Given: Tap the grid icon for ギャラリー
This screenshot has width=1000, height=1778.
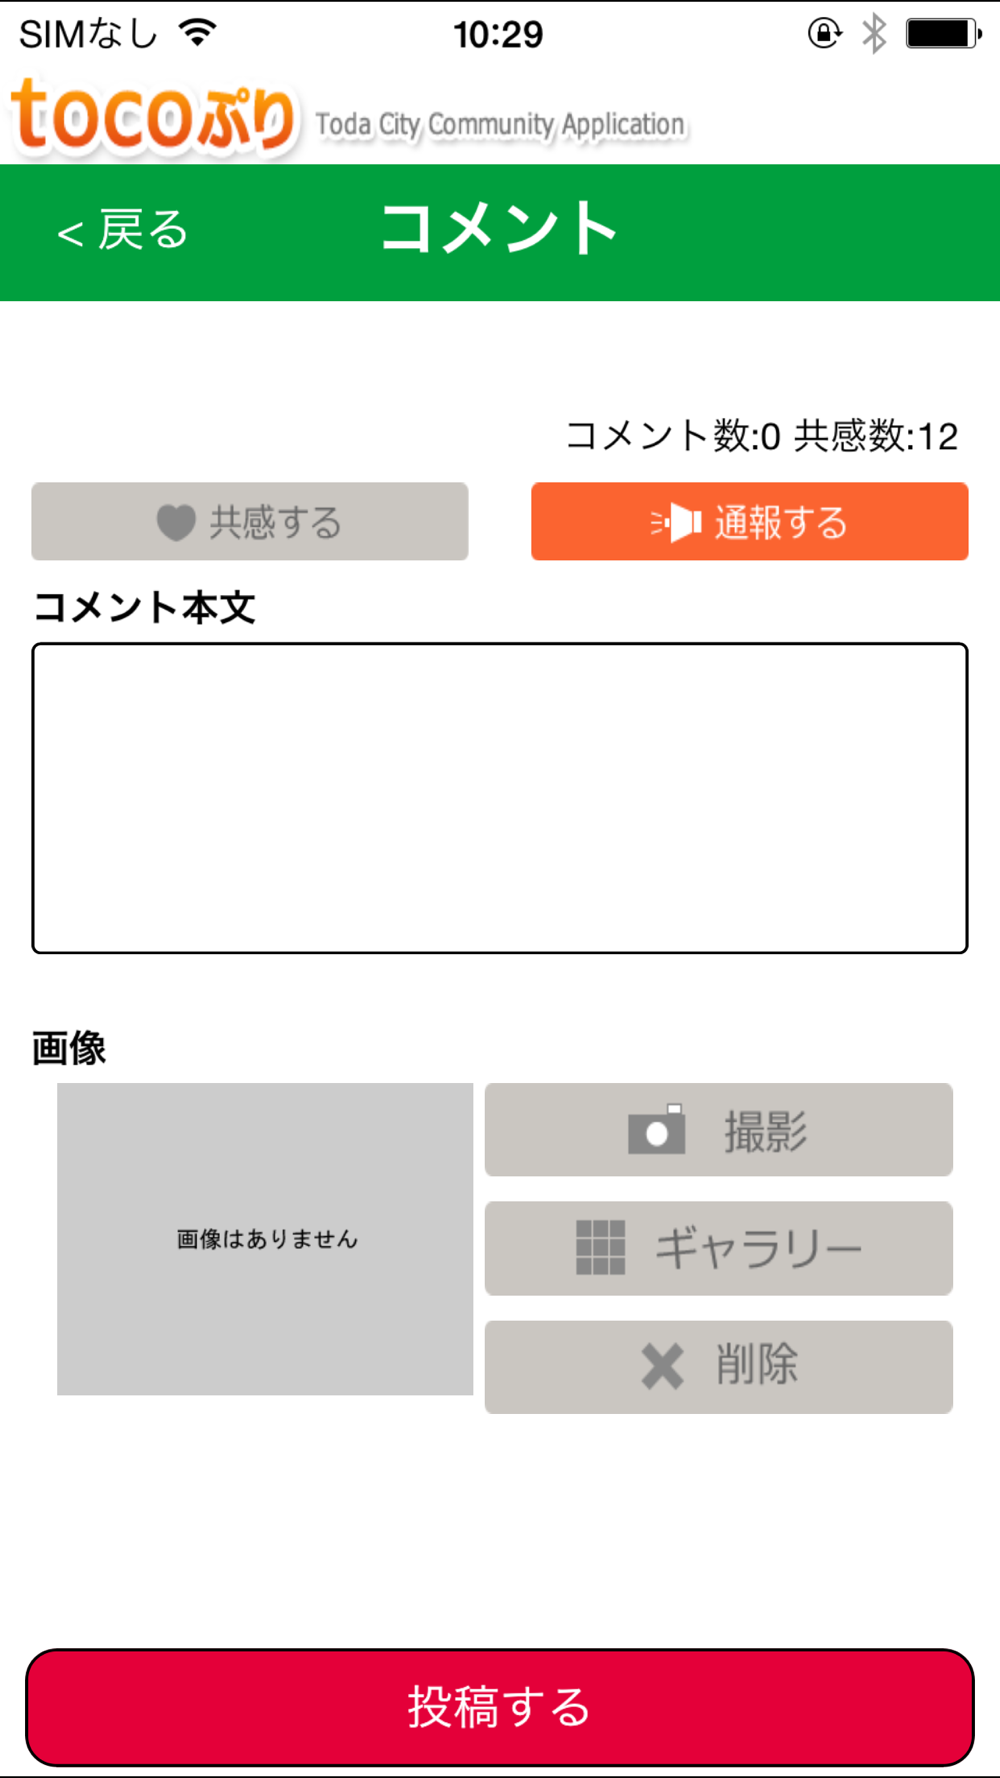Looking at the screenshot, I should (601, 1247).
